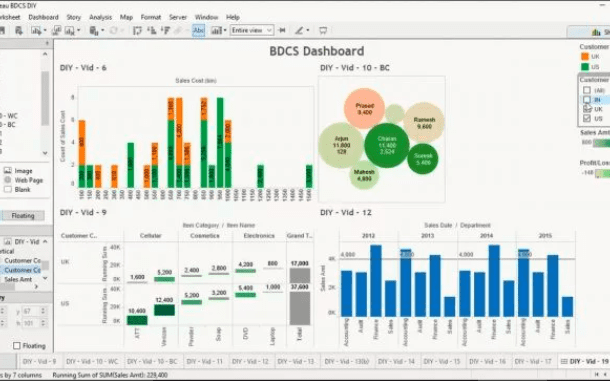Open the Analysis menu
This screenshot has height=381, width=610.
coord(100,17)
